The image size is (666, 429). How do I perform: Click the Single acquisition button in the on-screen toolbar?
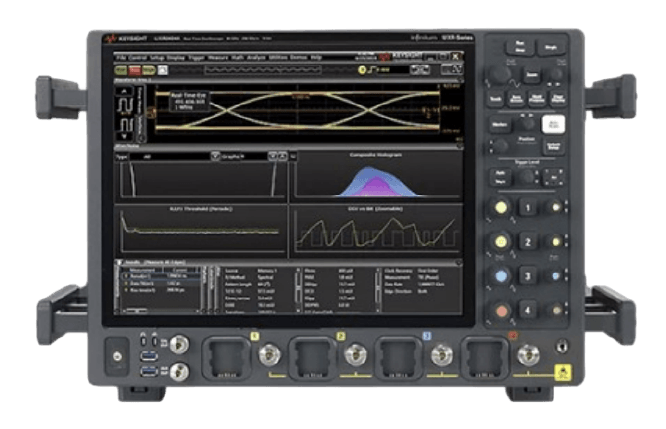(x=149, y=70)
